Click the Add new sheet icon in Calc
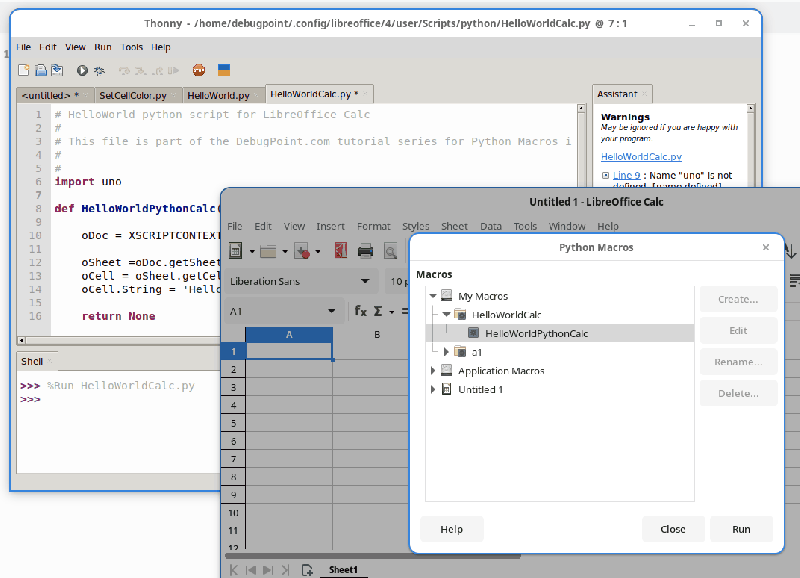This screenshot has width=800, height=578. coord(307,570)
